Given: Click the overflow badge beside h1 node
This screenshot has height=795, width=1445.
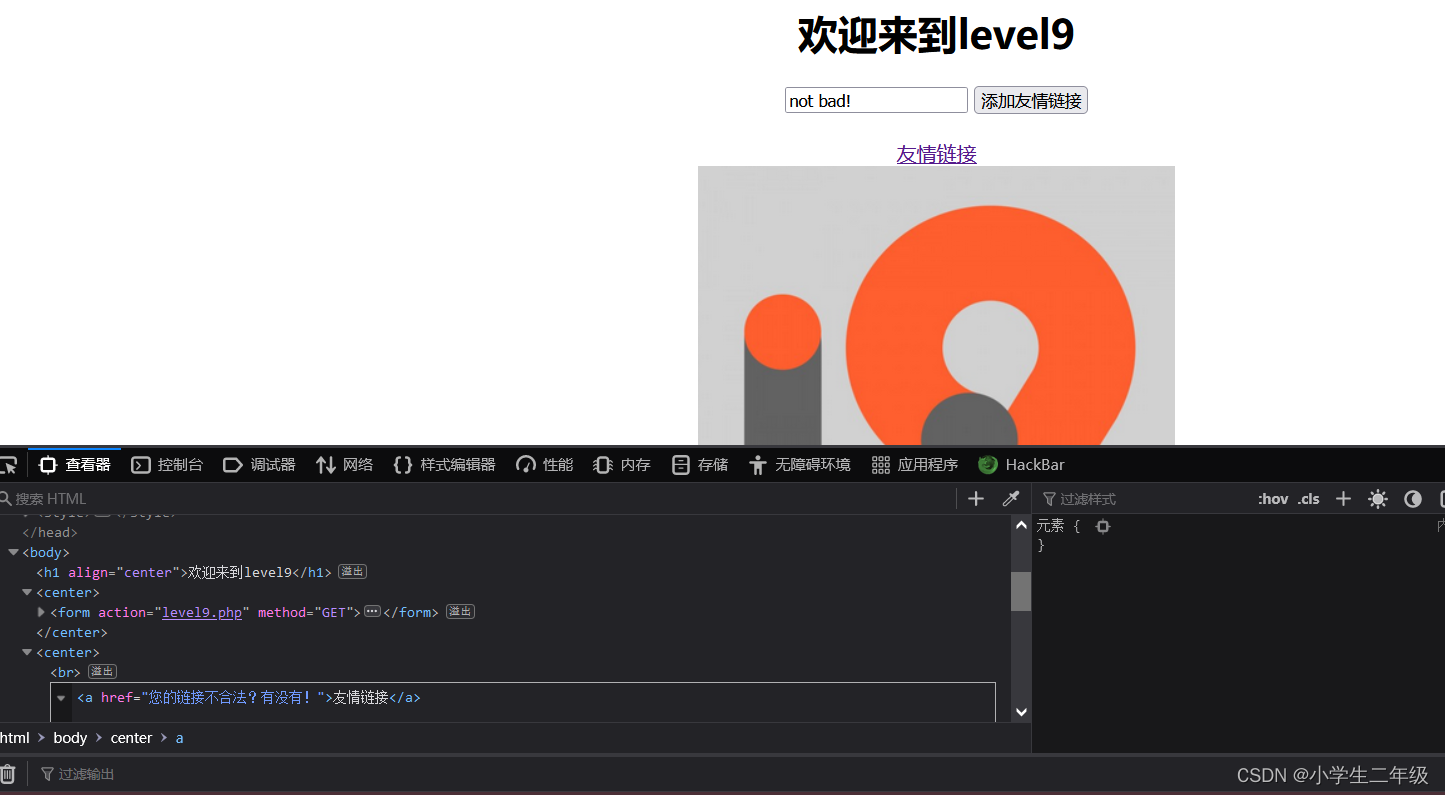Looking at the screenshot, I should [352, 572].
